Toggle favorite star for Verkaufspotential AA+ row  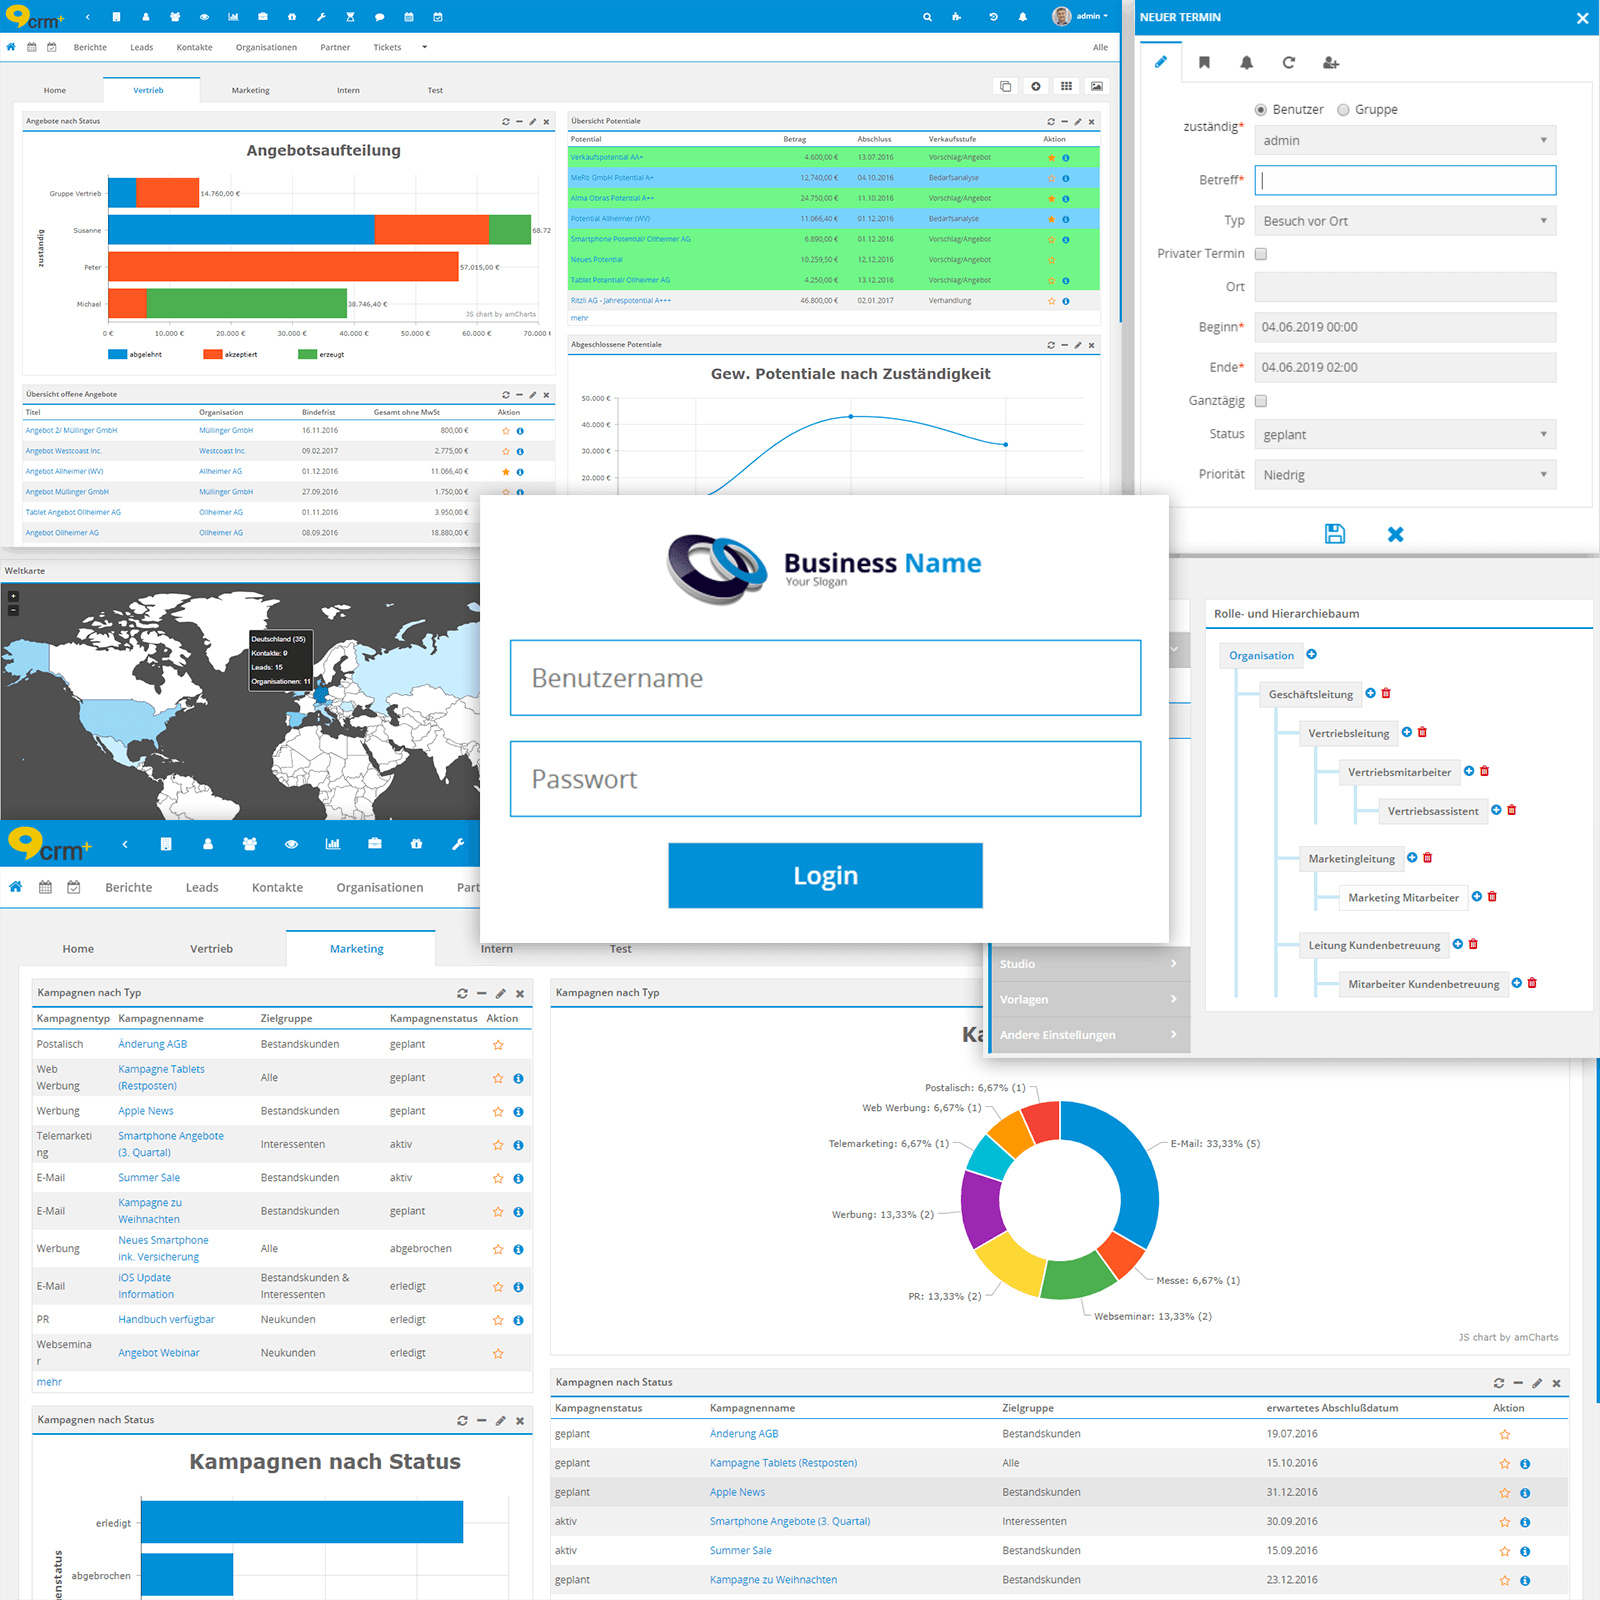1051,157
